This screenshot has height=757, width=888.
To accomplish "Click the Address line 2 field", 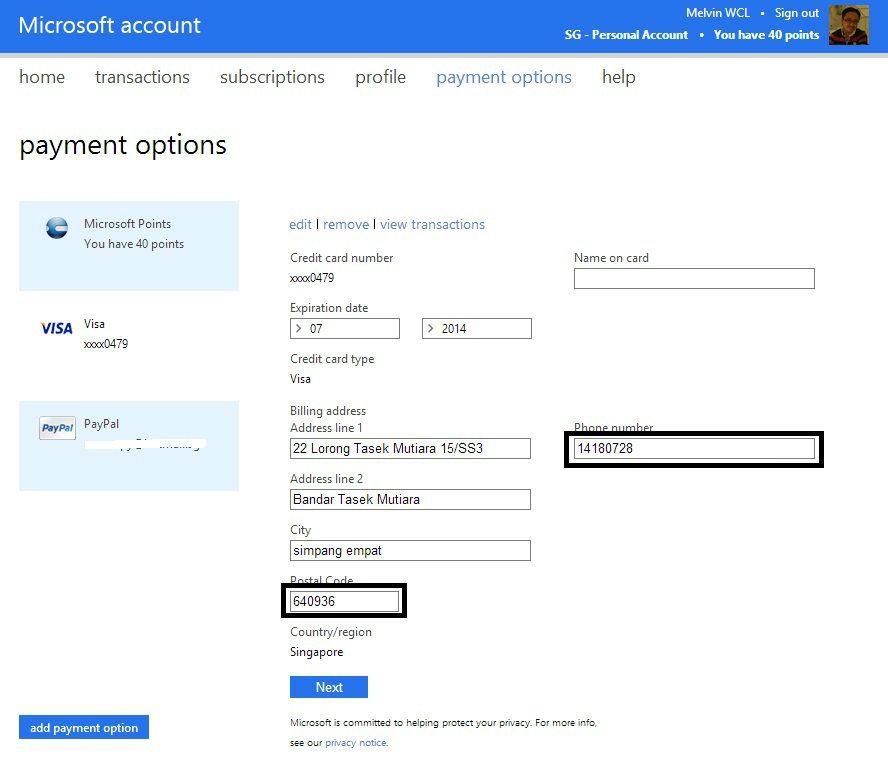I will click(410, 499).
